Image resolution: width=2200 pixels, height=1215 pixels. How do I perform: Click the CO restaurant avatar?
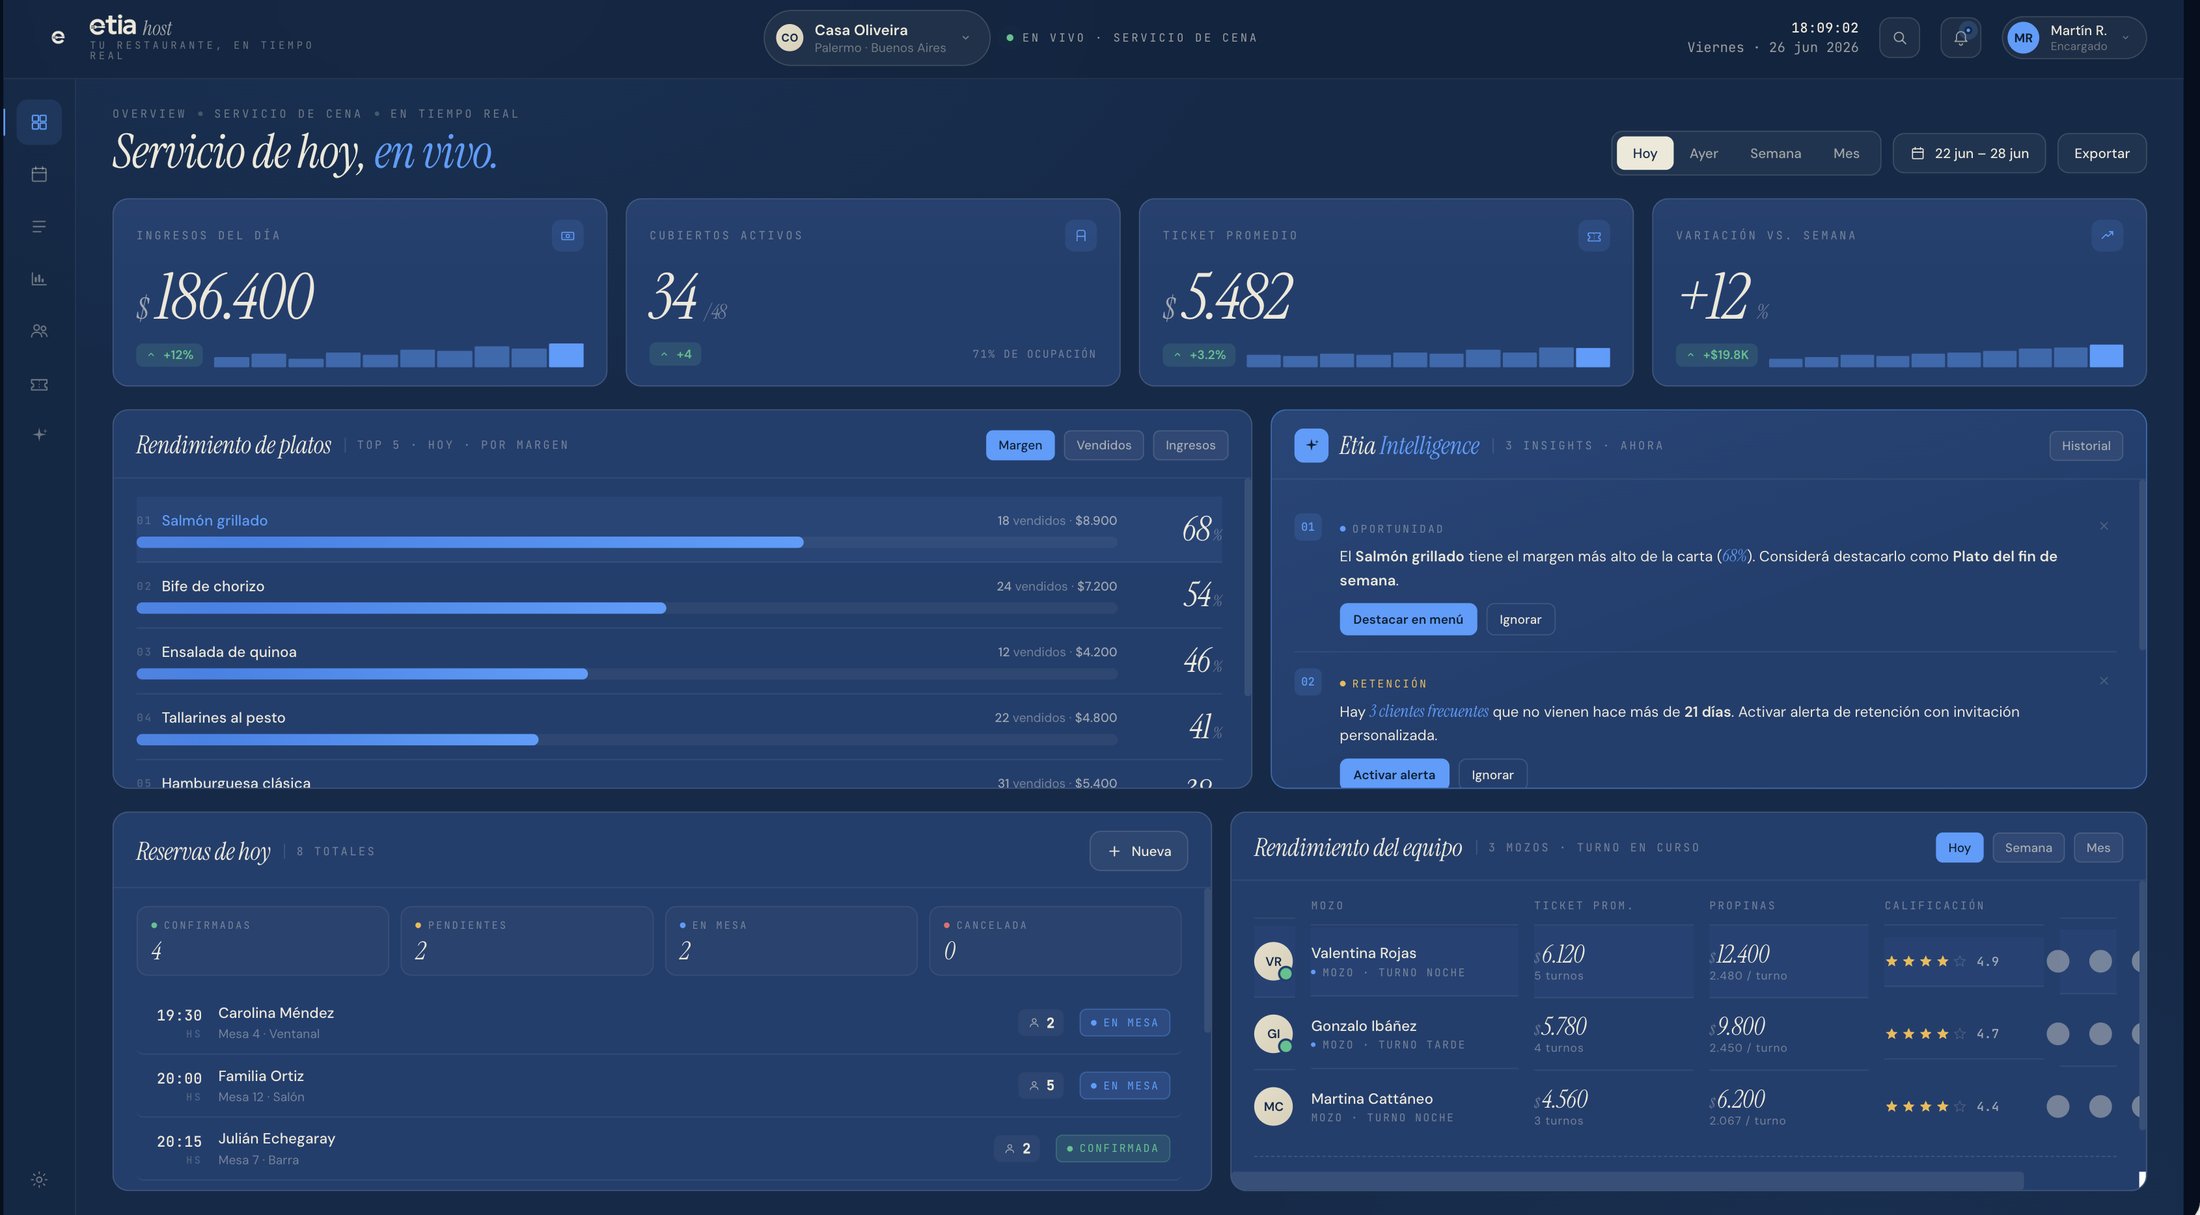point(790,38)
